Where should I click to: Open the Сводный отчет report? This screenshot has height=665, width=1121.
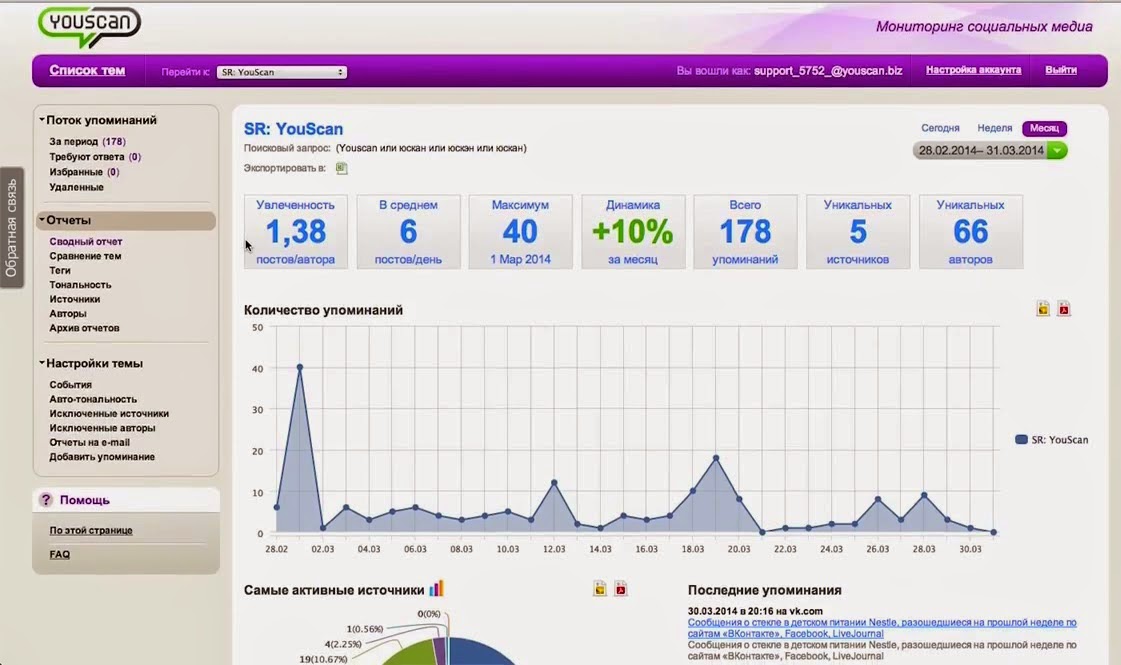pyautogui.click(x=86, y=242)
